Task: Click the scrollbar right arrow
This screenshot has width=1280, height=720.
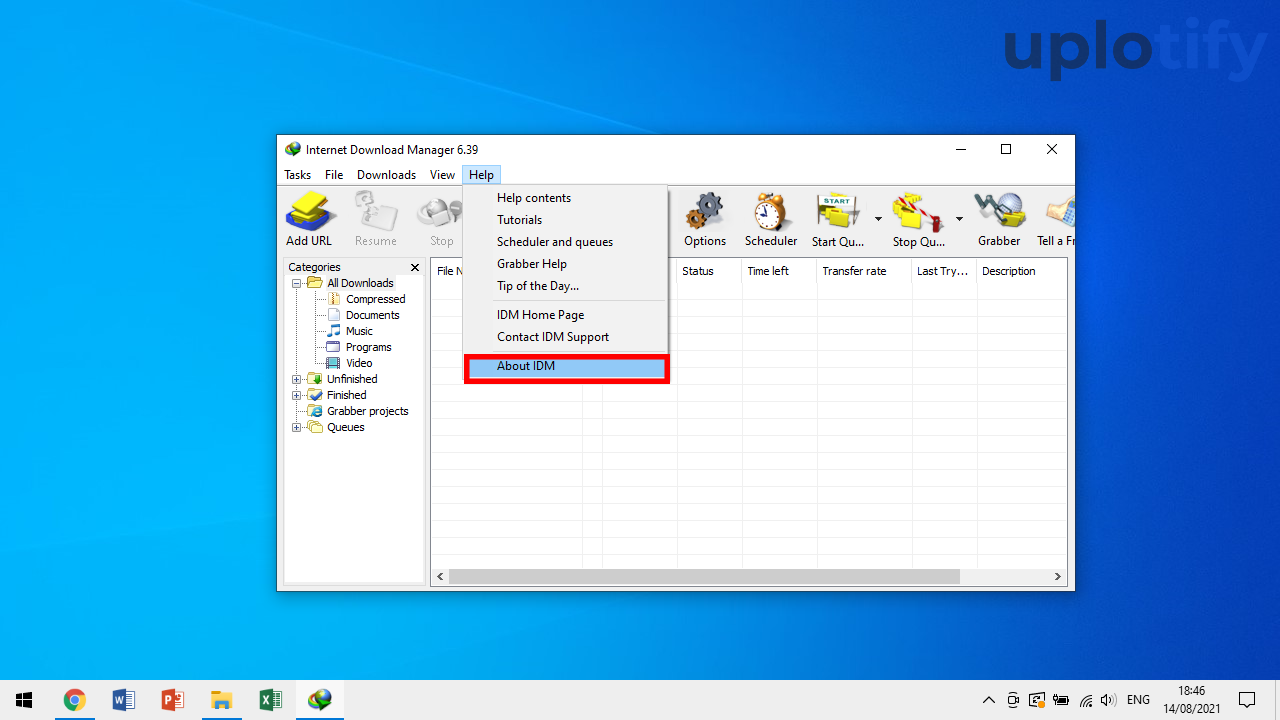Action: 1057,577
